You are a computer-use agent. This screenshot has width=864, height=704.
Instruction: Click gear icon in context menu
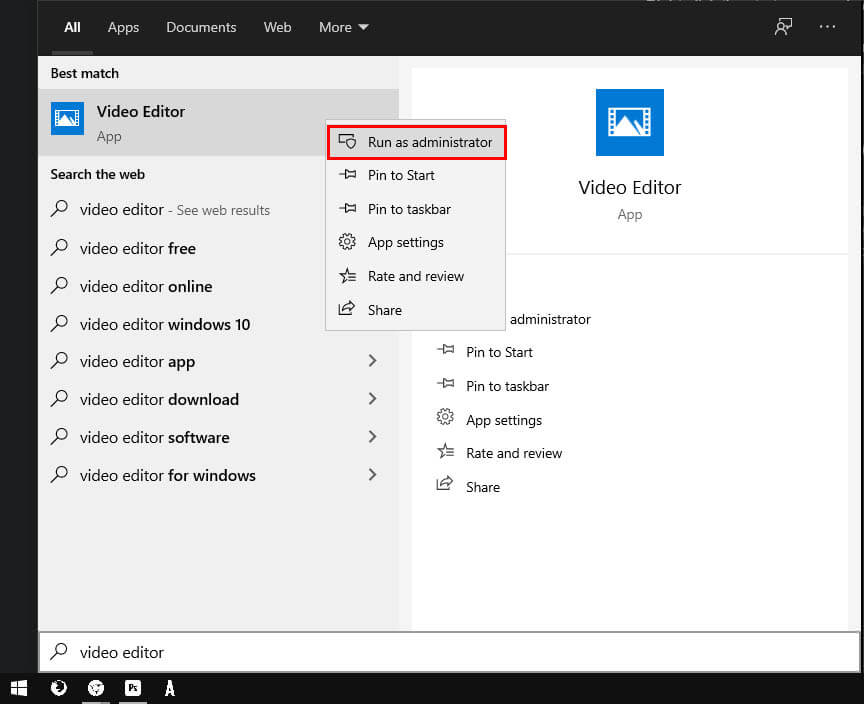pyautogui.click(x=347, y=242)
